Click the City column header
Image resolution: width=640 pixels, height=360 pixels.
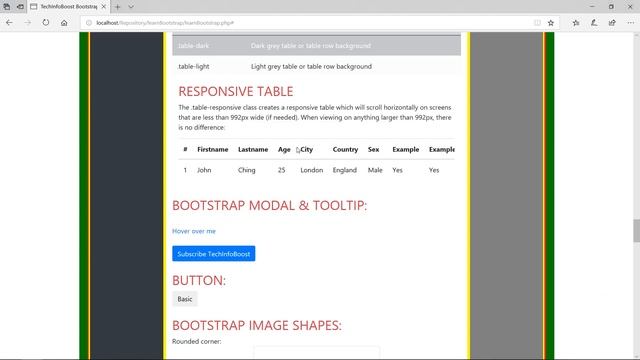tap(307, 149)
